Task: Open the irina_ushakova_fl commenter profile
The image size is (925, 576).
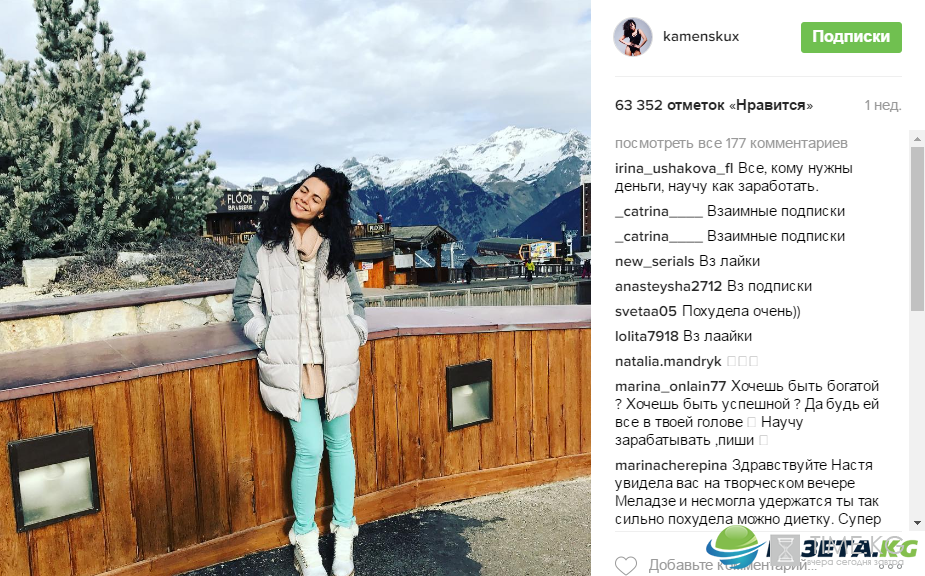Action: coord(674,168)
